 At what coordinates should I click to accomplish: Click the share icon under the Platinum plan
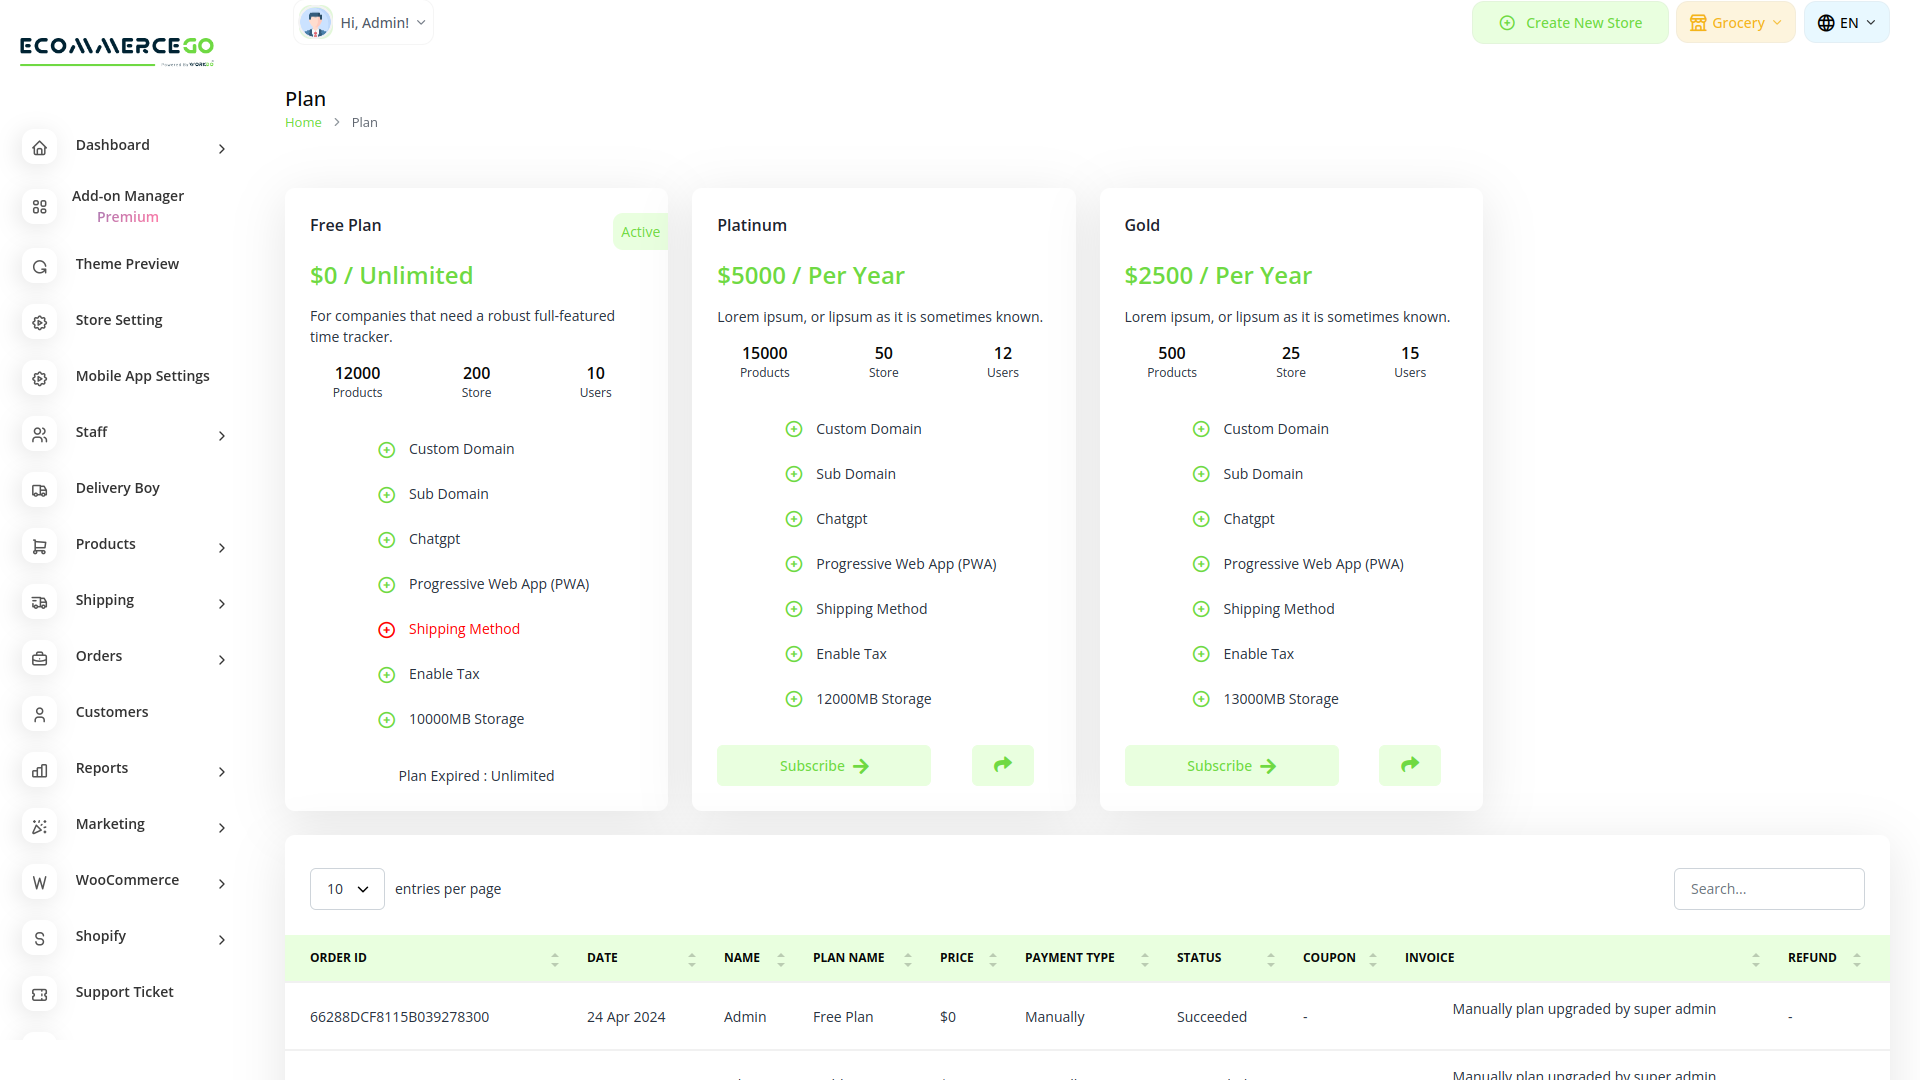coord(1002,765)
